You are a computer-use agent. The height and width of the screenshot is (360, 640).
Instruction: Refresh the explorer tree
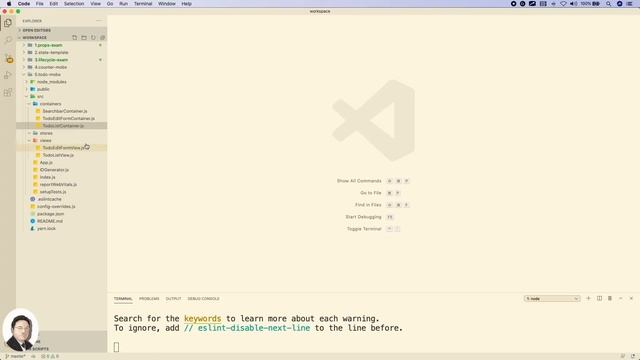pos(93,38)
